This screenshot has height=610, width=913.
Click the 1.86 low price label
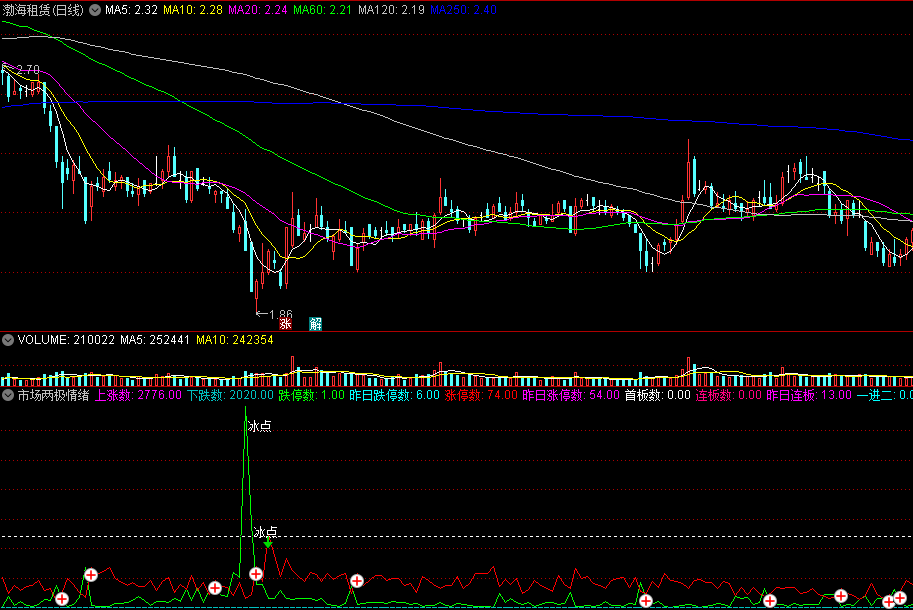[281, 314]
